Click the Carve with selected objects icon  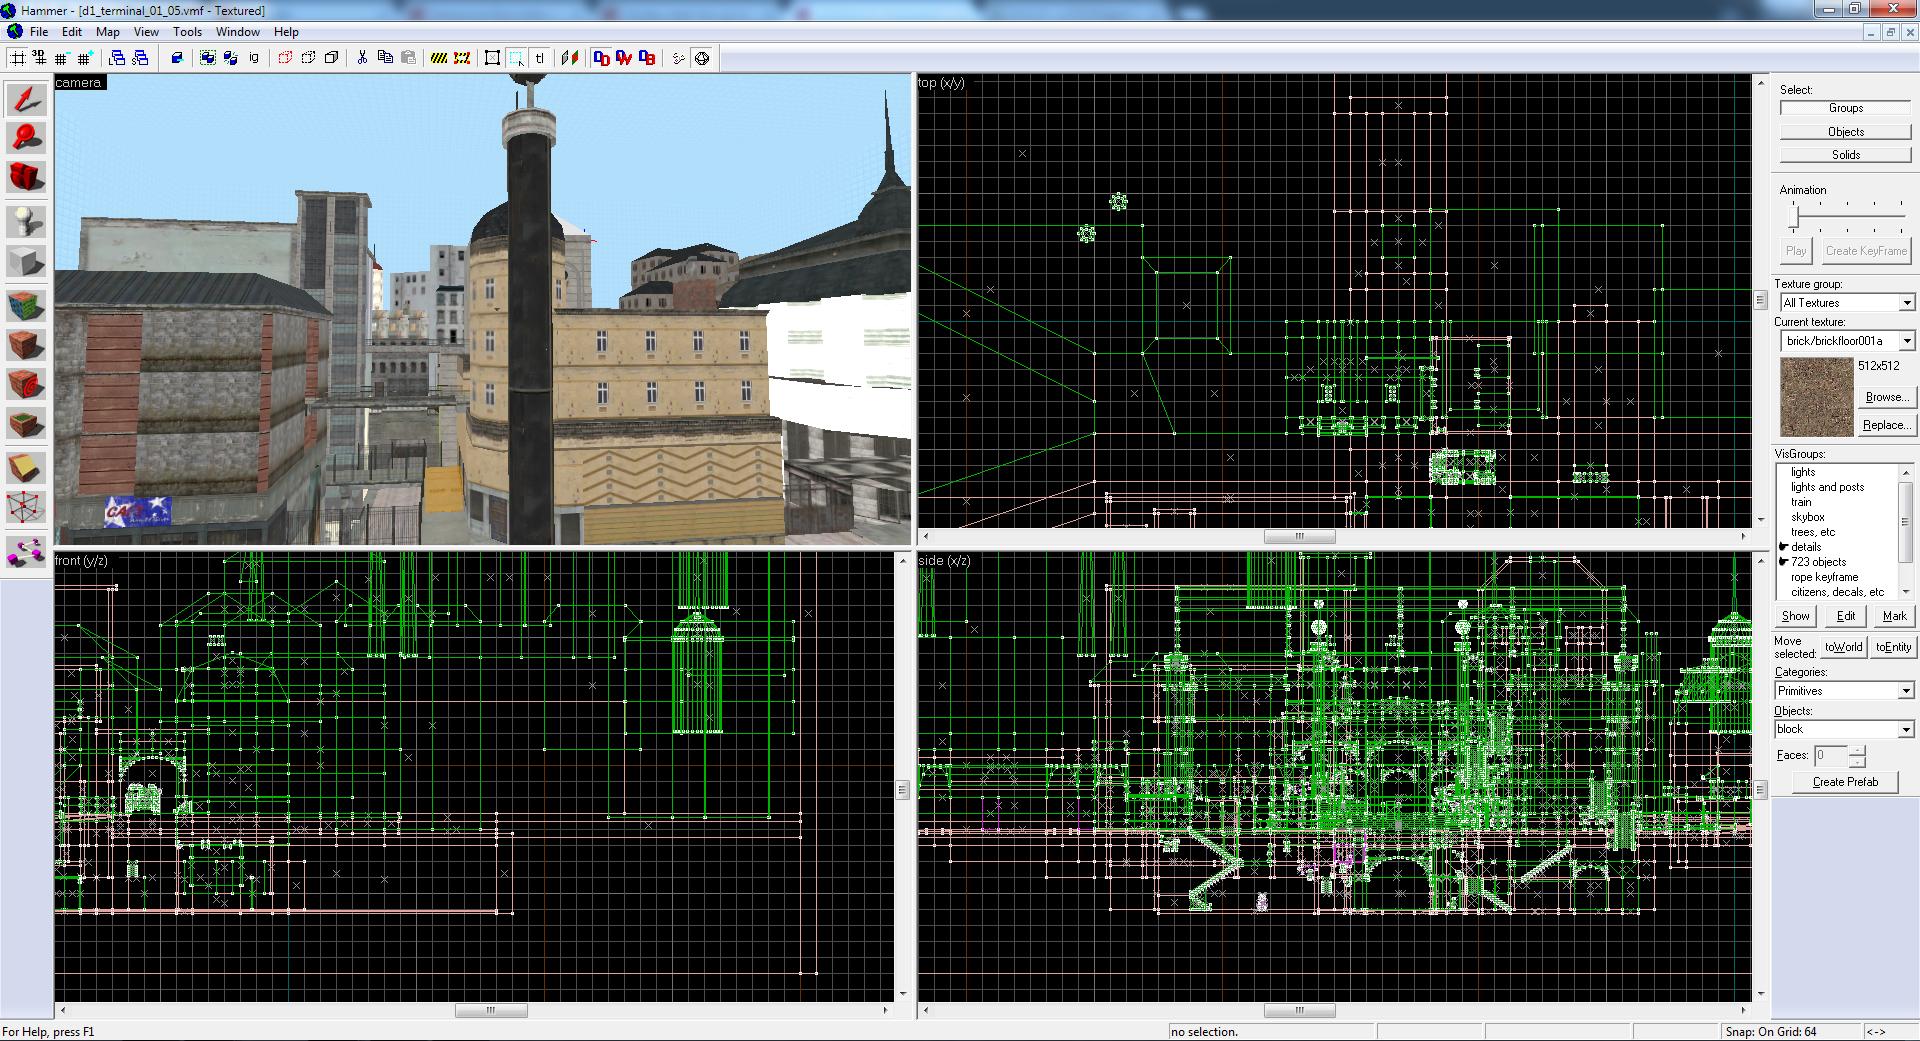(176, 58)
